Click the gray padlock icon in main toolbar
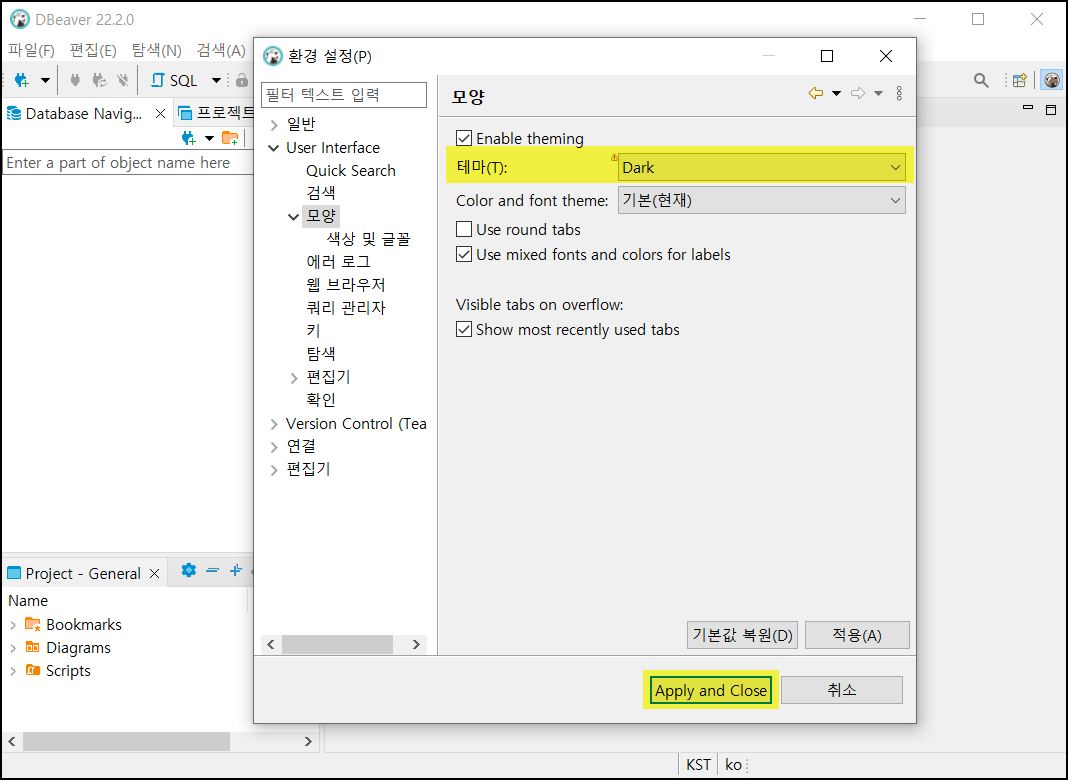This screenshot has width=1068, height=780. click(242, 80)
